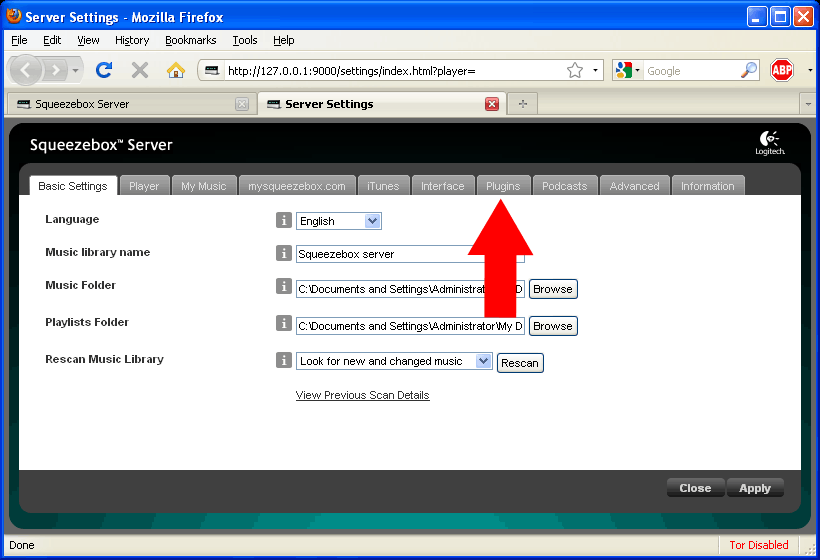Expand the address bar URL history dropdown
The image size is (820, 560).
[595, 70]
